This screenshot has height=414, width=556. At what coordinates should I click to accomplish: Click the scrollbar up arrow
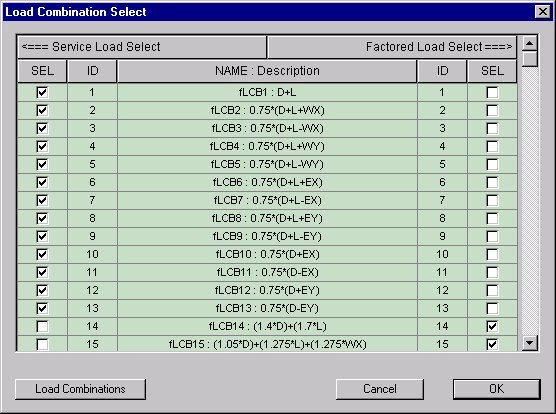(x=530, y=44)
